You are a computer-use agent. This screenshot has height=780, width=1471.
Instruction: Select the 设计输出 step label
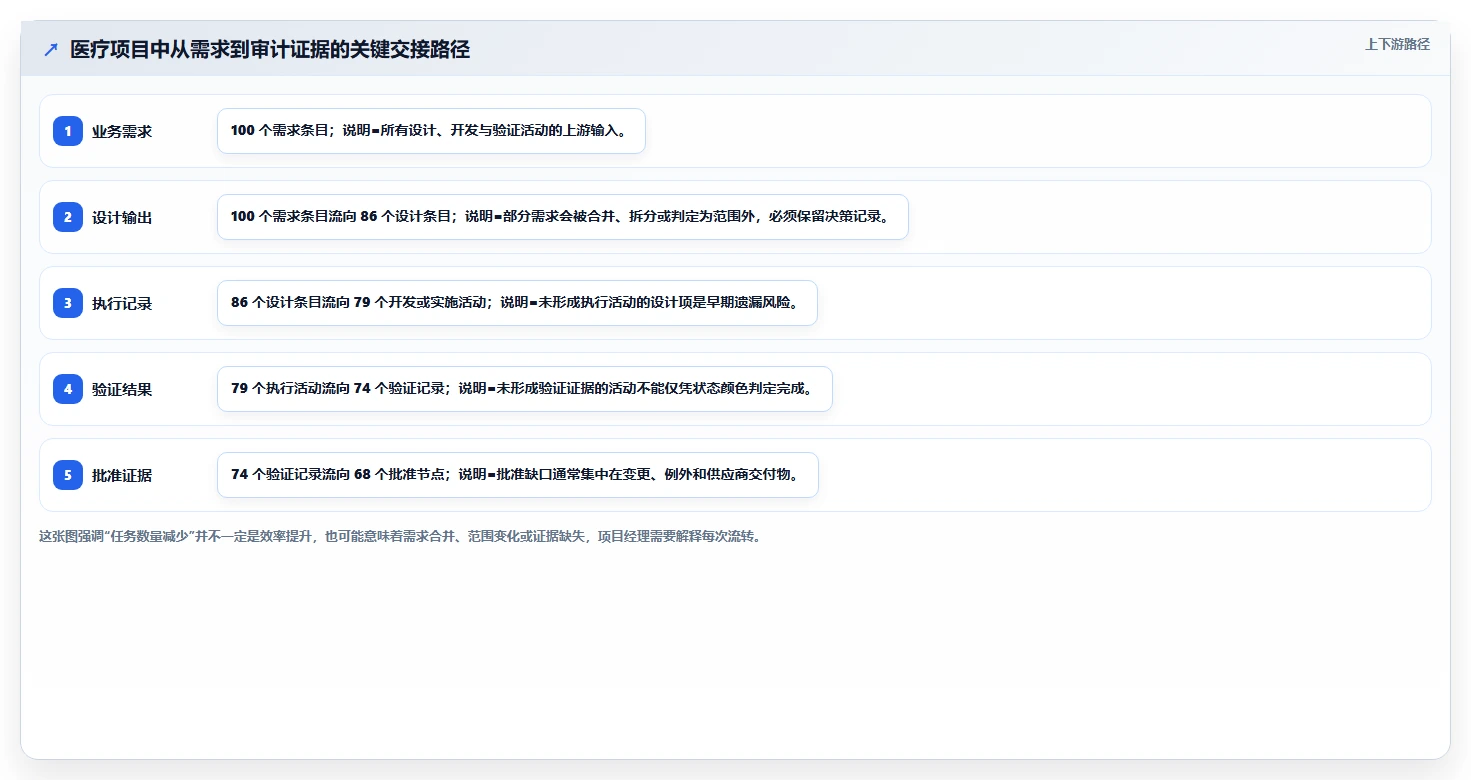point(122,217)
